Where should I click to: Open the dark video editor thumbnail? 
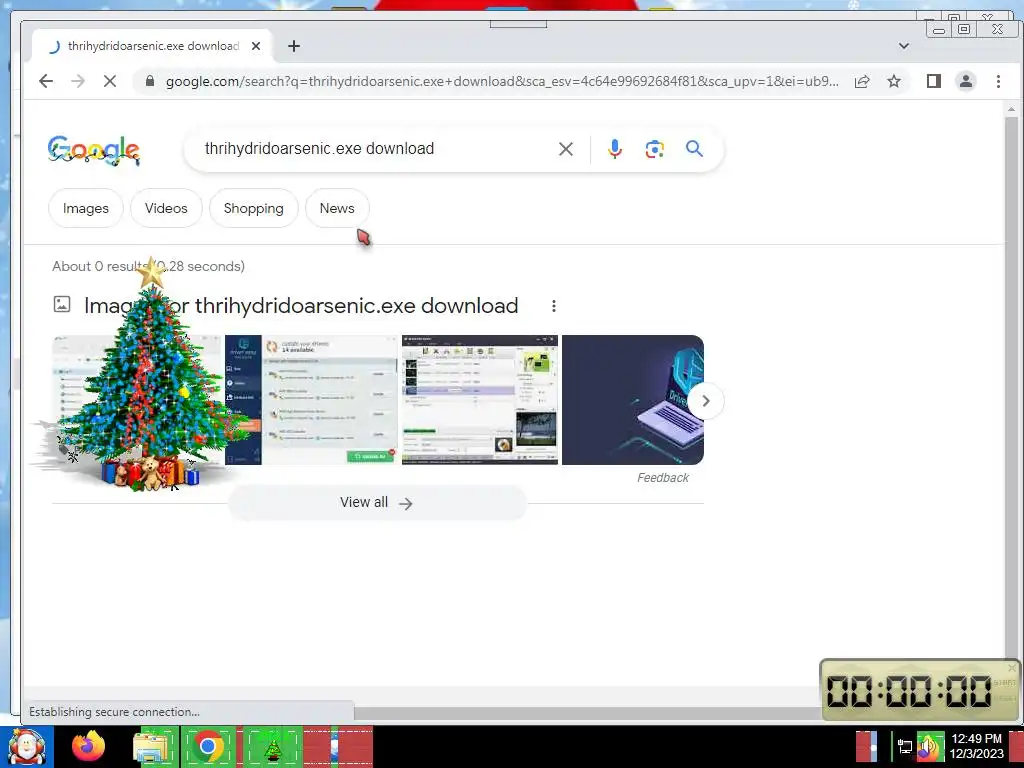[480, 400]
